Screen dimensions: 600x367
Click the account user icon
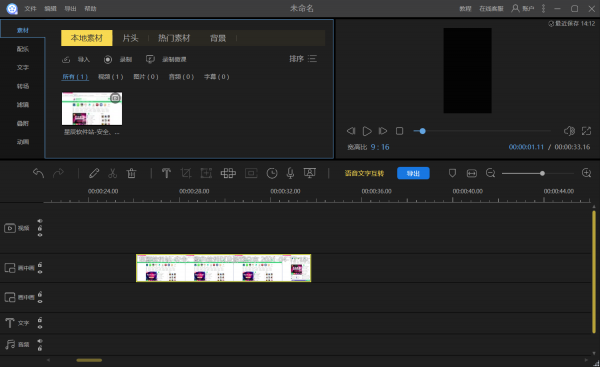click(515, 8)
